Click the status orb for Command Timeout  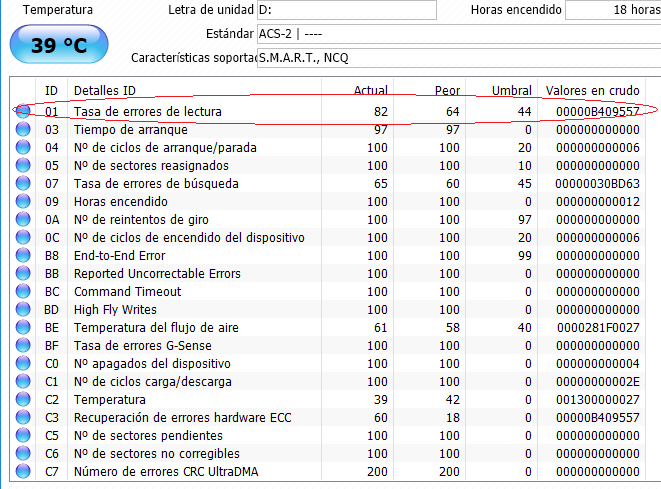pos(23,291)
